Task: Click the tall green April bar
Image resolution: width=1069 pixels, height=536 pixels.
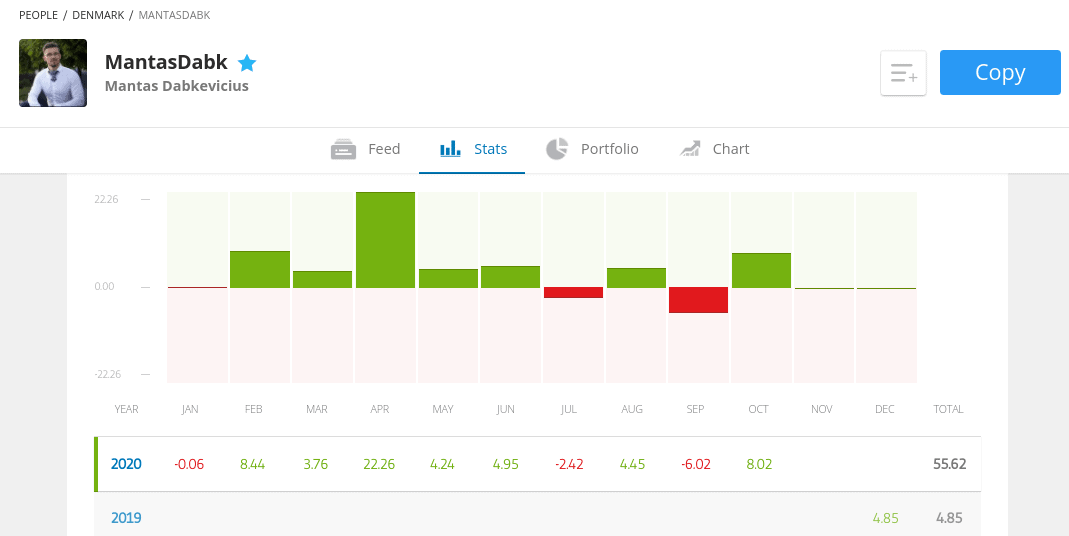Action: point(385,240)
